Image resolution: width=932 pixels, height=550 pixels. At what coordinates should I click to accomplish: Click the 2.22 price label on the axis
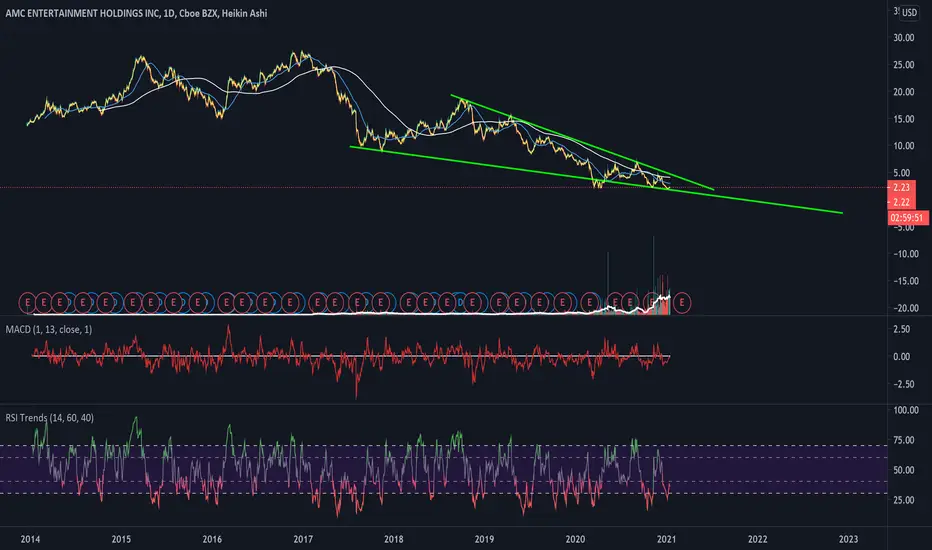(901, 202)
